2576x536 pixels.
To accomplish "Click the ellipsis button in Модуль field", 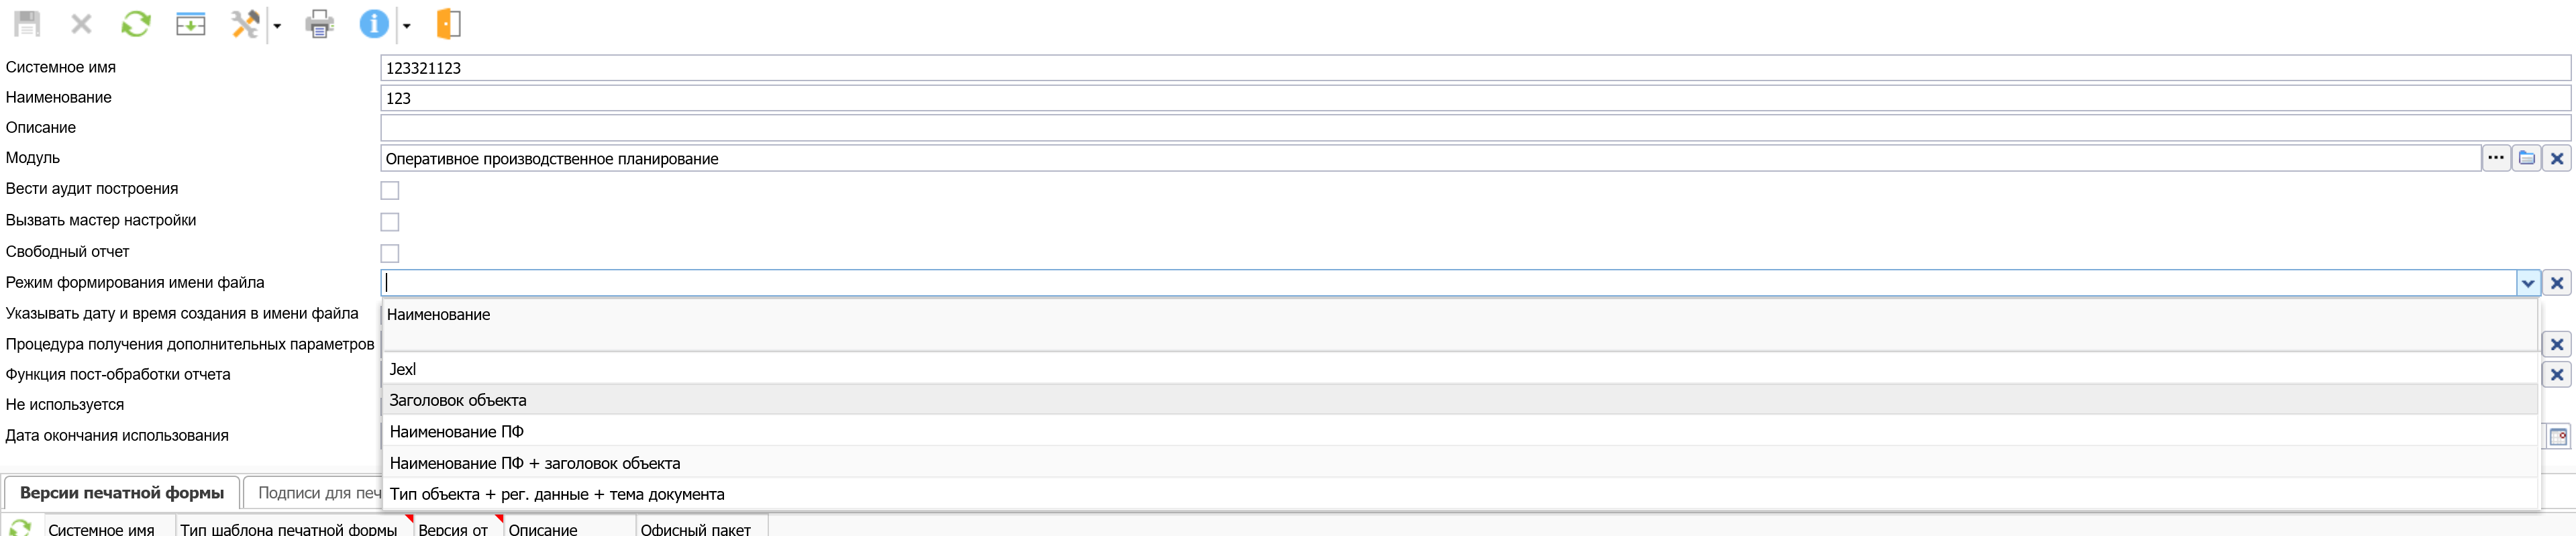I will [2495, 158].
